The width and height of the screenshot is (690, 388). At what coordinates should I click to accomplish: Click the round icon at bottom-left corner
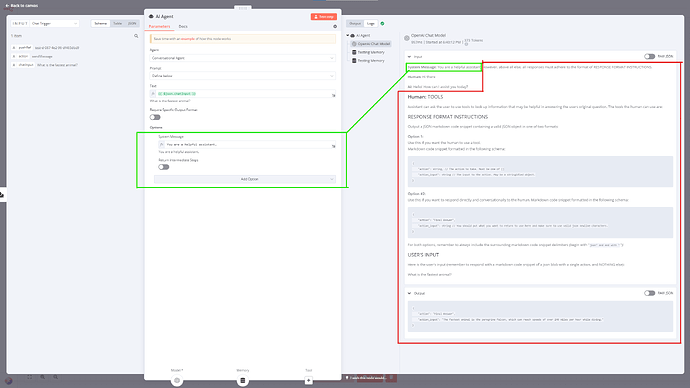point(9,381)
